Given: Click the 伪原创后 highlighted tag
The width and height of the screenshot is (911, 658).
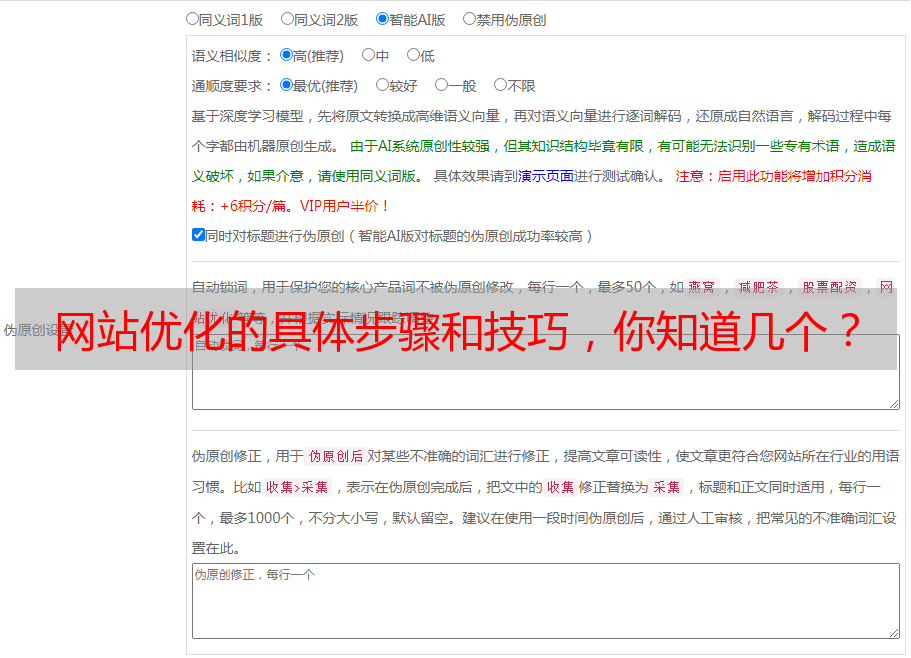Looking at the screenshot, I should 336,456.
